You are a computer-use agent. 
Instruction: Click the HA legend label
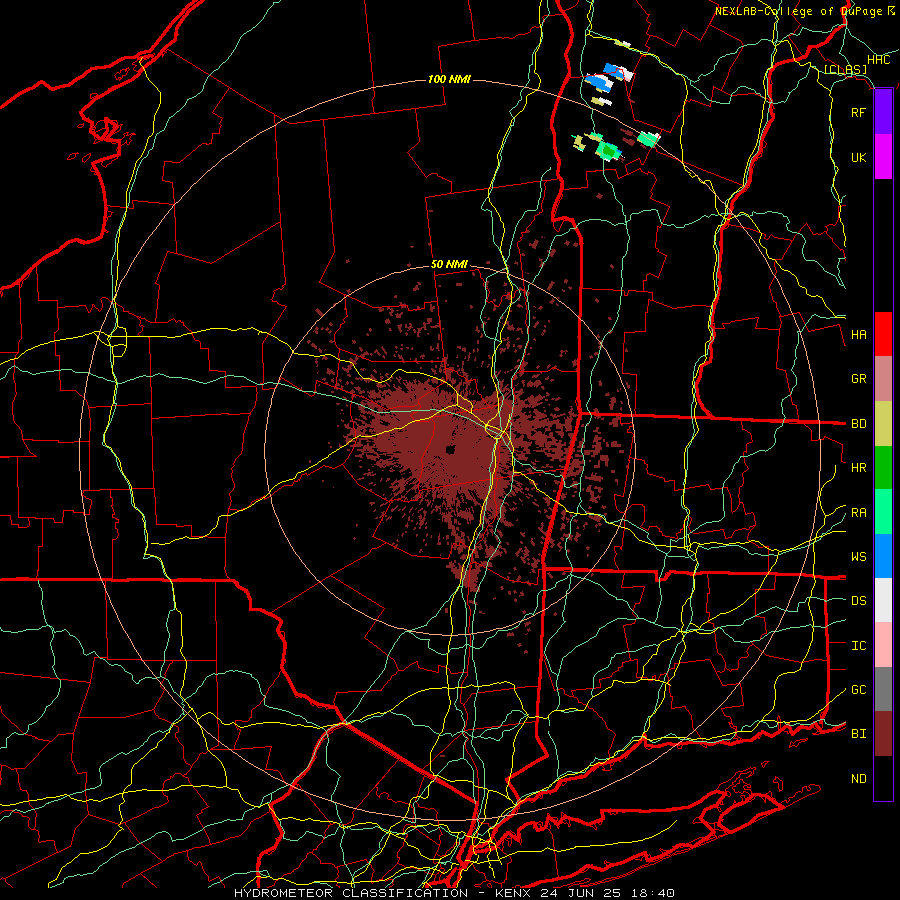point(858,335)
